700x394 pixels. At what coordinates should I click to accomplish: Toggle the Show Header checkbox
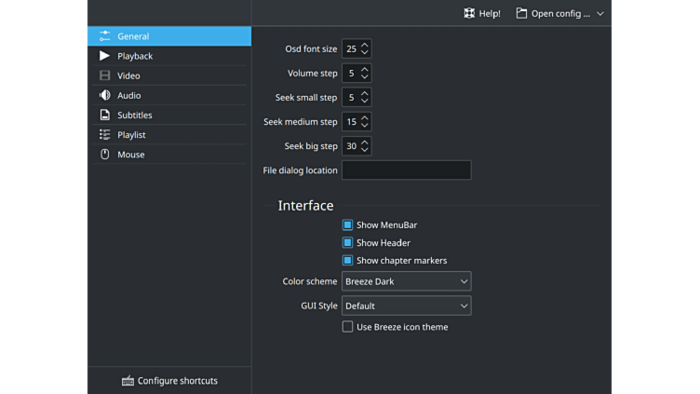coord(347,243)
